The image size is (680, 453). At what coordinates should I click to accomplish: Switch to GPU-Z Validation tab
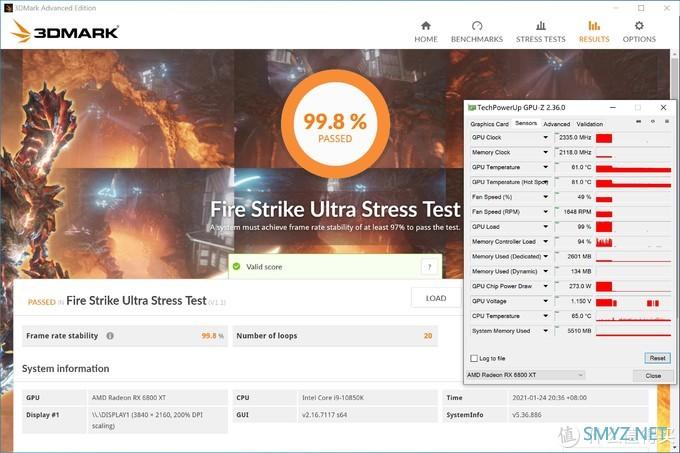point(589,124)
